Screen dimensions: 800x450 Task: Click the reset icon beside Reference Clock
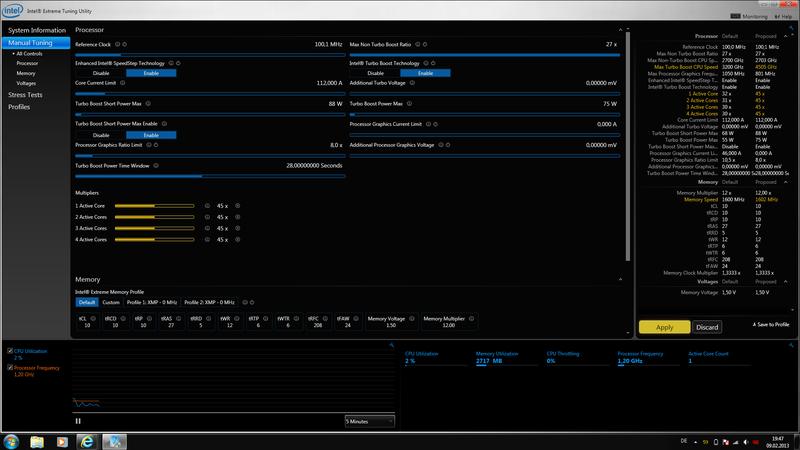[x=124, y=44]
